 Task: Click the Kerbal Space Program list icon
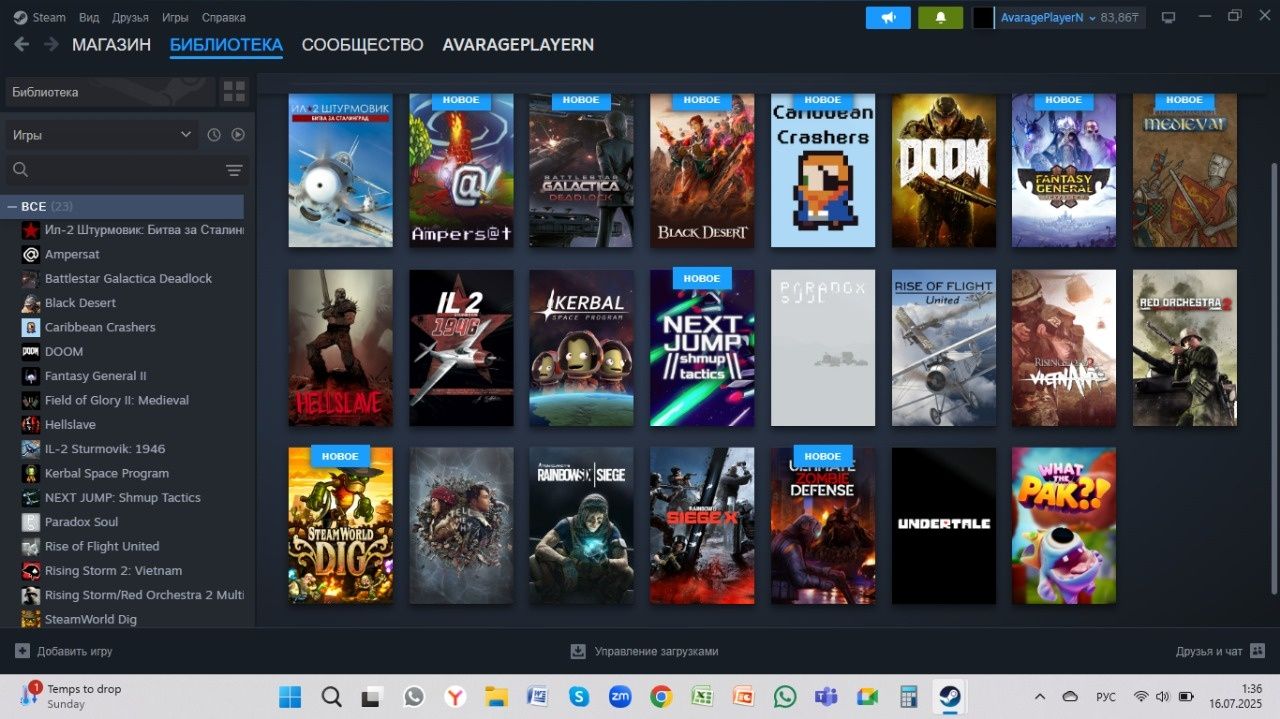click(x=30, y=473)
